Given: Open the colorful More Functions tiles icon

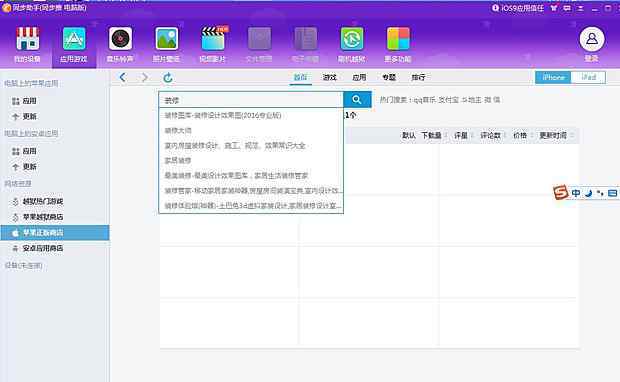Looking at the screenshot, I should 398,39.
